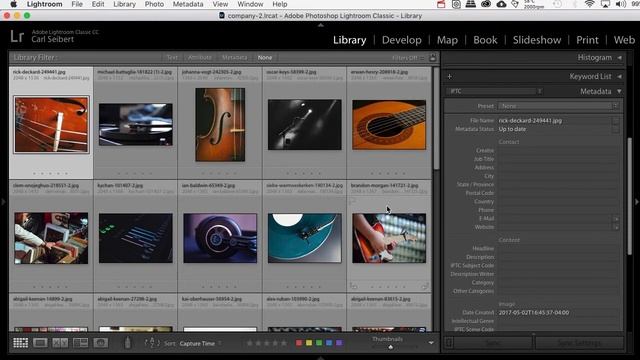Open the File menu
The width and height of the screenshot is (640, 360).
(x=77, y=4)
